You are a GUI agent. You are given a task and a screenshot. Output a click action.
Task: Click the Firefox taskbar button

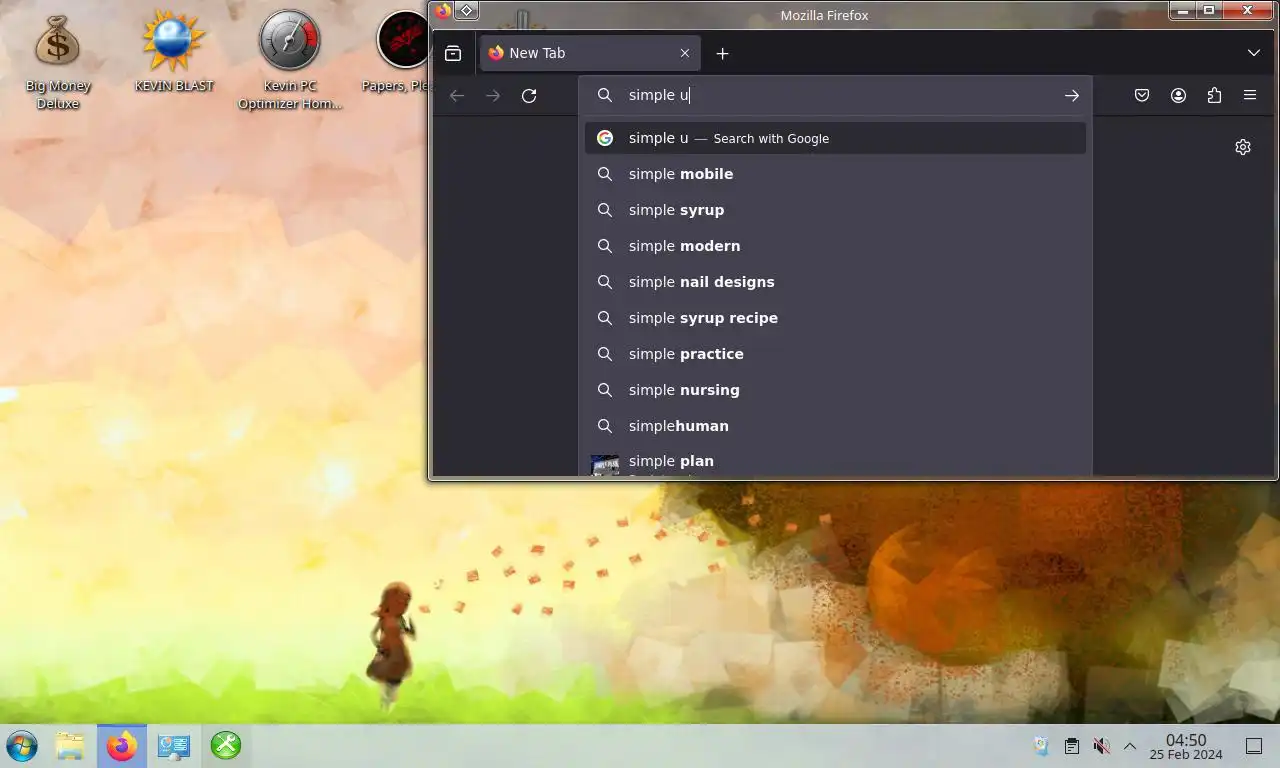point(122,746)
